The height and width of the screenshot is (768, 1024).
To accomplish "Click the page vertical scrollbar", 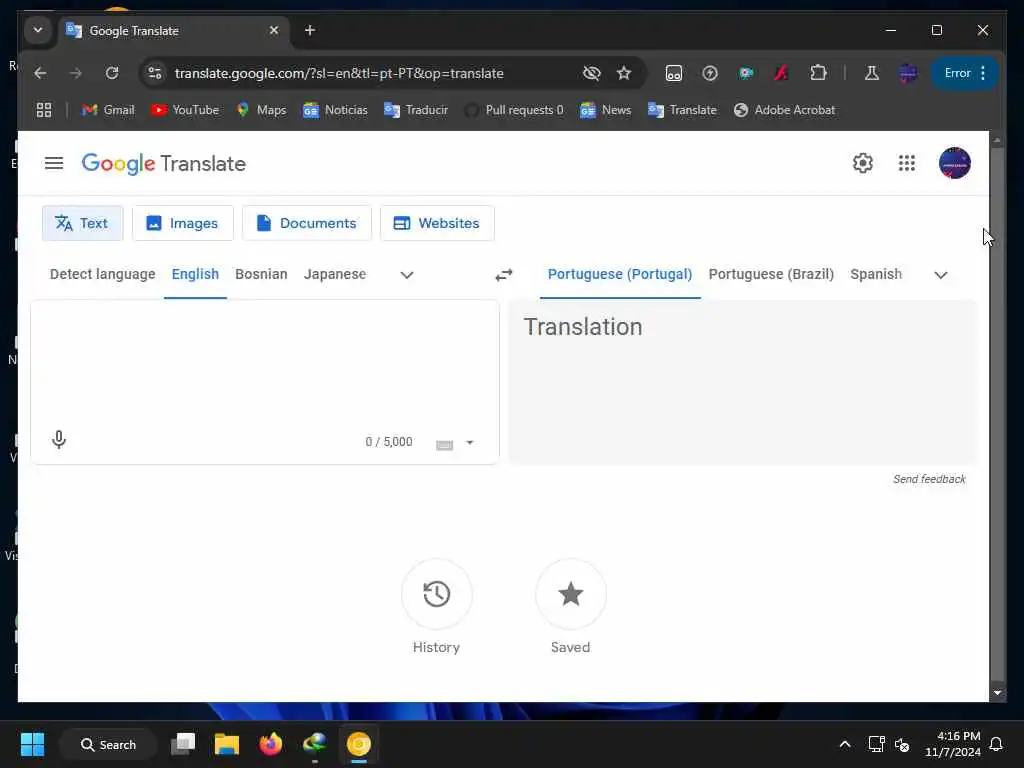I will (997, 413).
